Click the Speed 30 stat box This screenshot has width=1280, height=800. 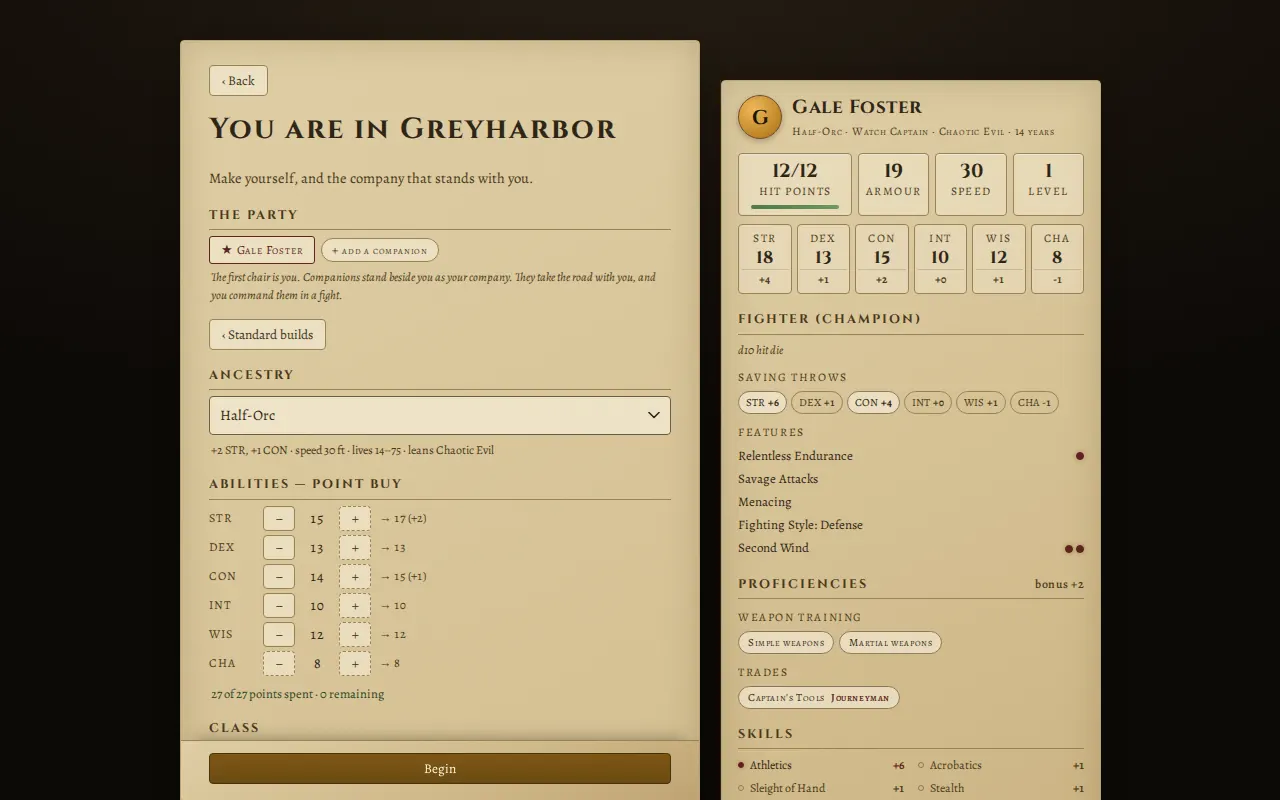click(x=971, y=184)
